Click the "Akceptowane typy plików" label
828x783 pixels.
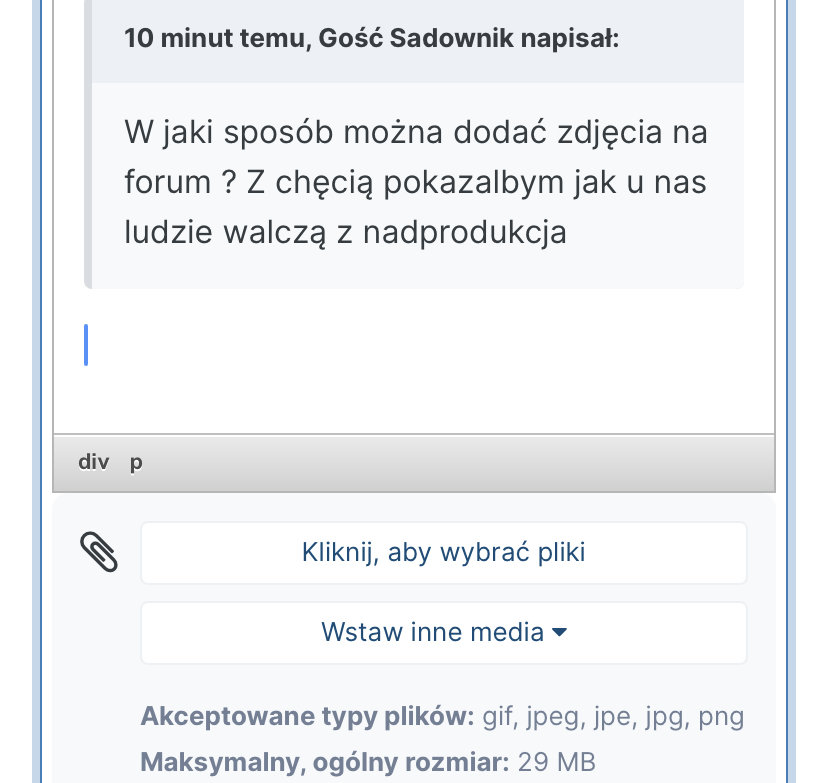307,716
